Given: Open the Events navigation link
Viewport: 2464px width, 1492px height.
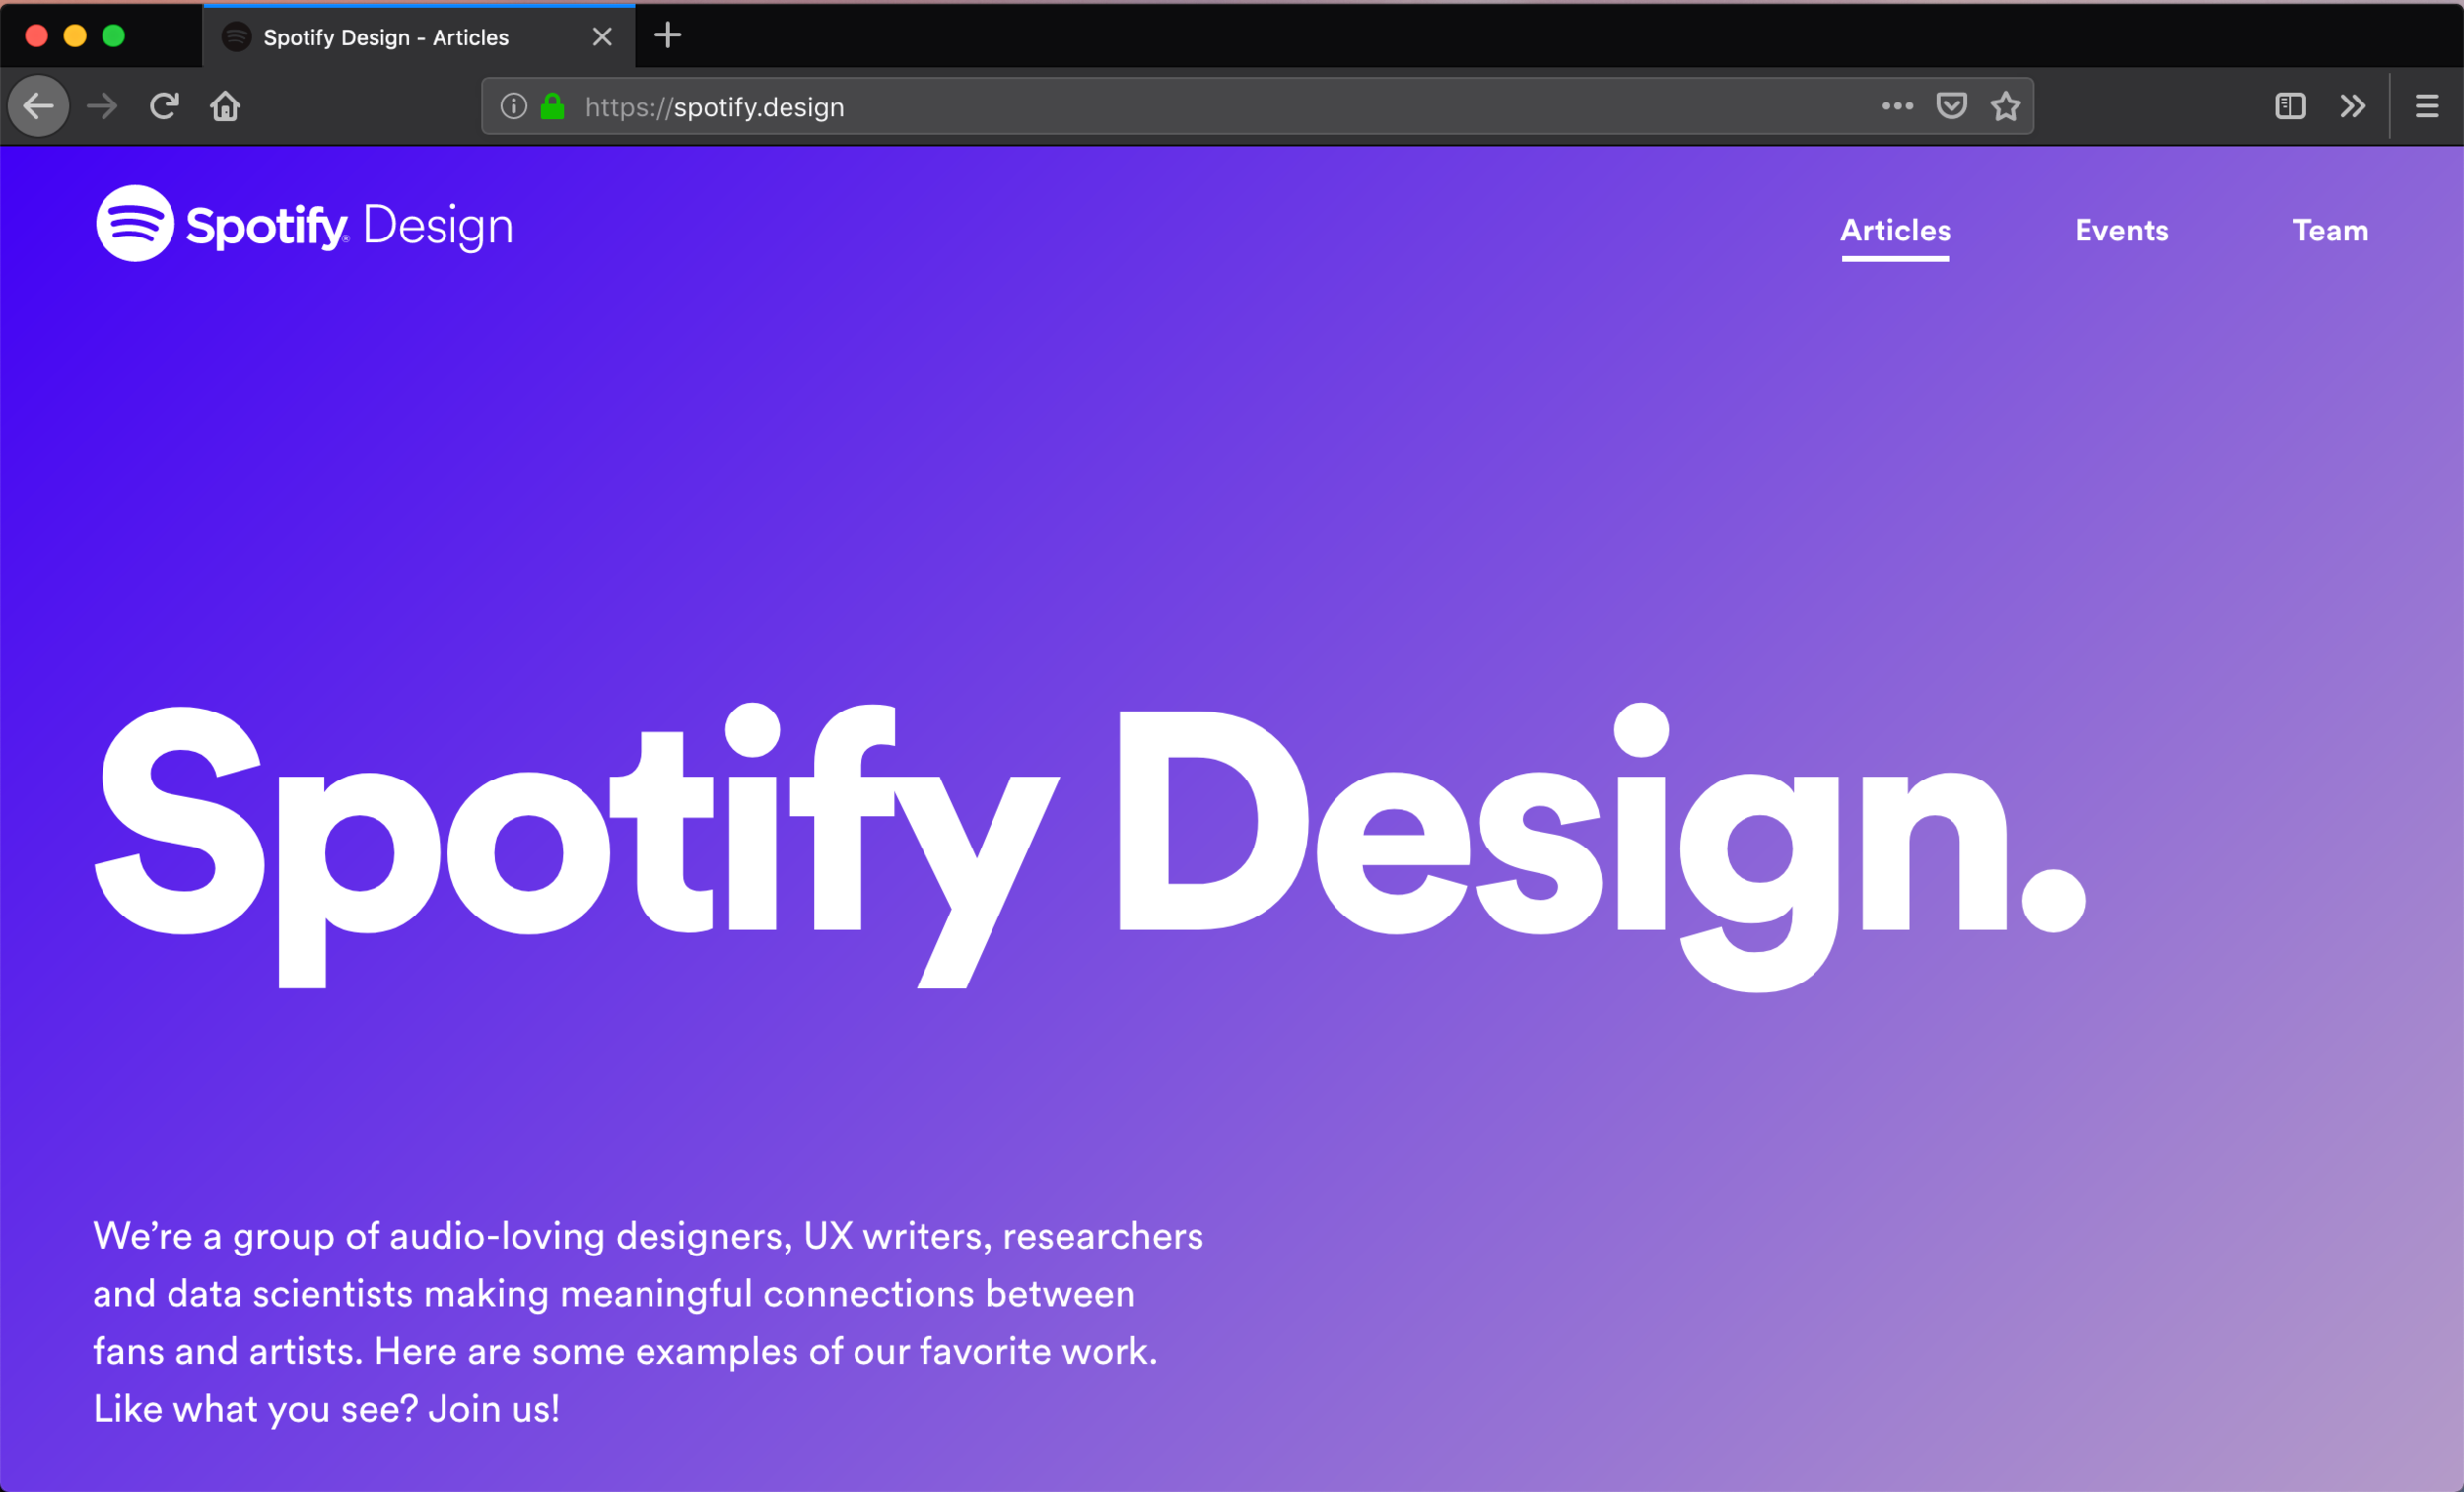Looking at the screenshot, I should click(x=2121, y=231).
